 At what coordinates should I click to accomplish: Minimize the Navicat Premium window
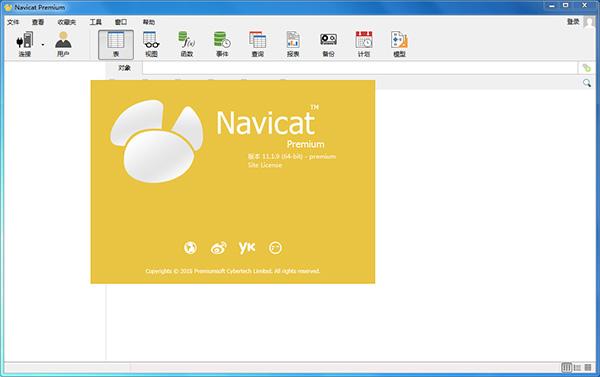[551, 6]
